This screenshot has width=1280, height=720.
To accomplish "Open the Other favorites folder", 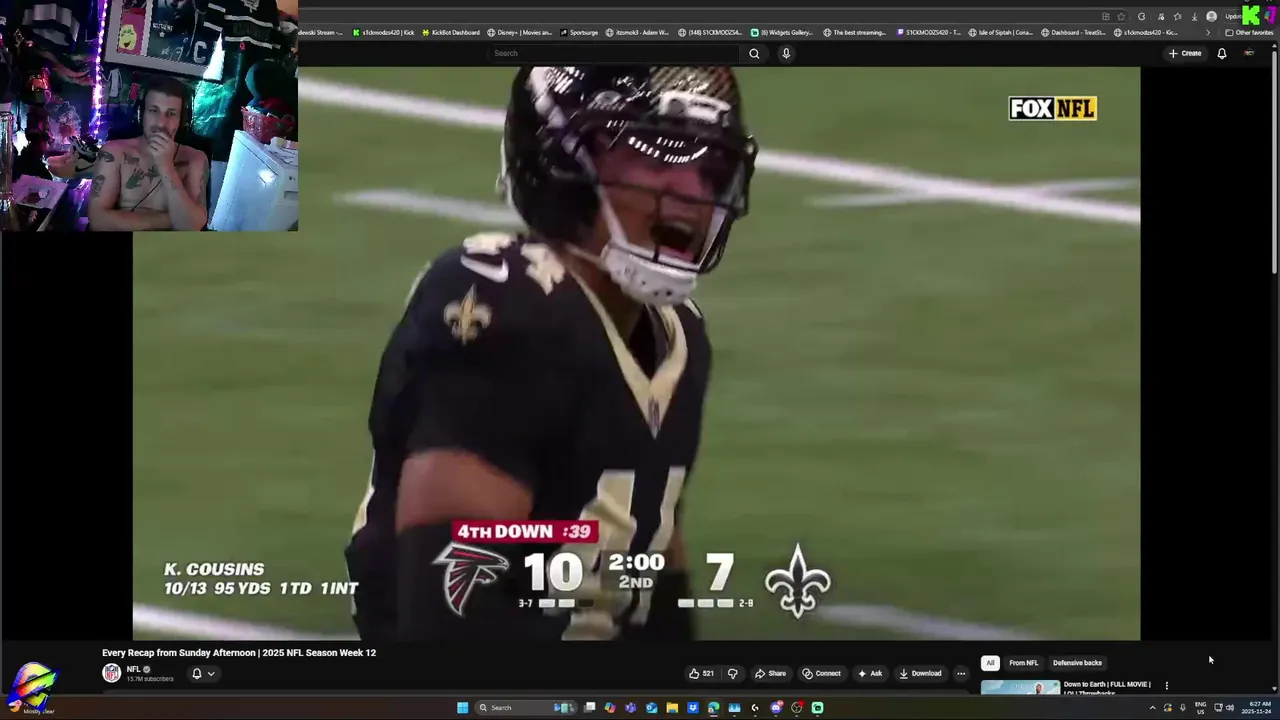I will (x=1250, y=32).
